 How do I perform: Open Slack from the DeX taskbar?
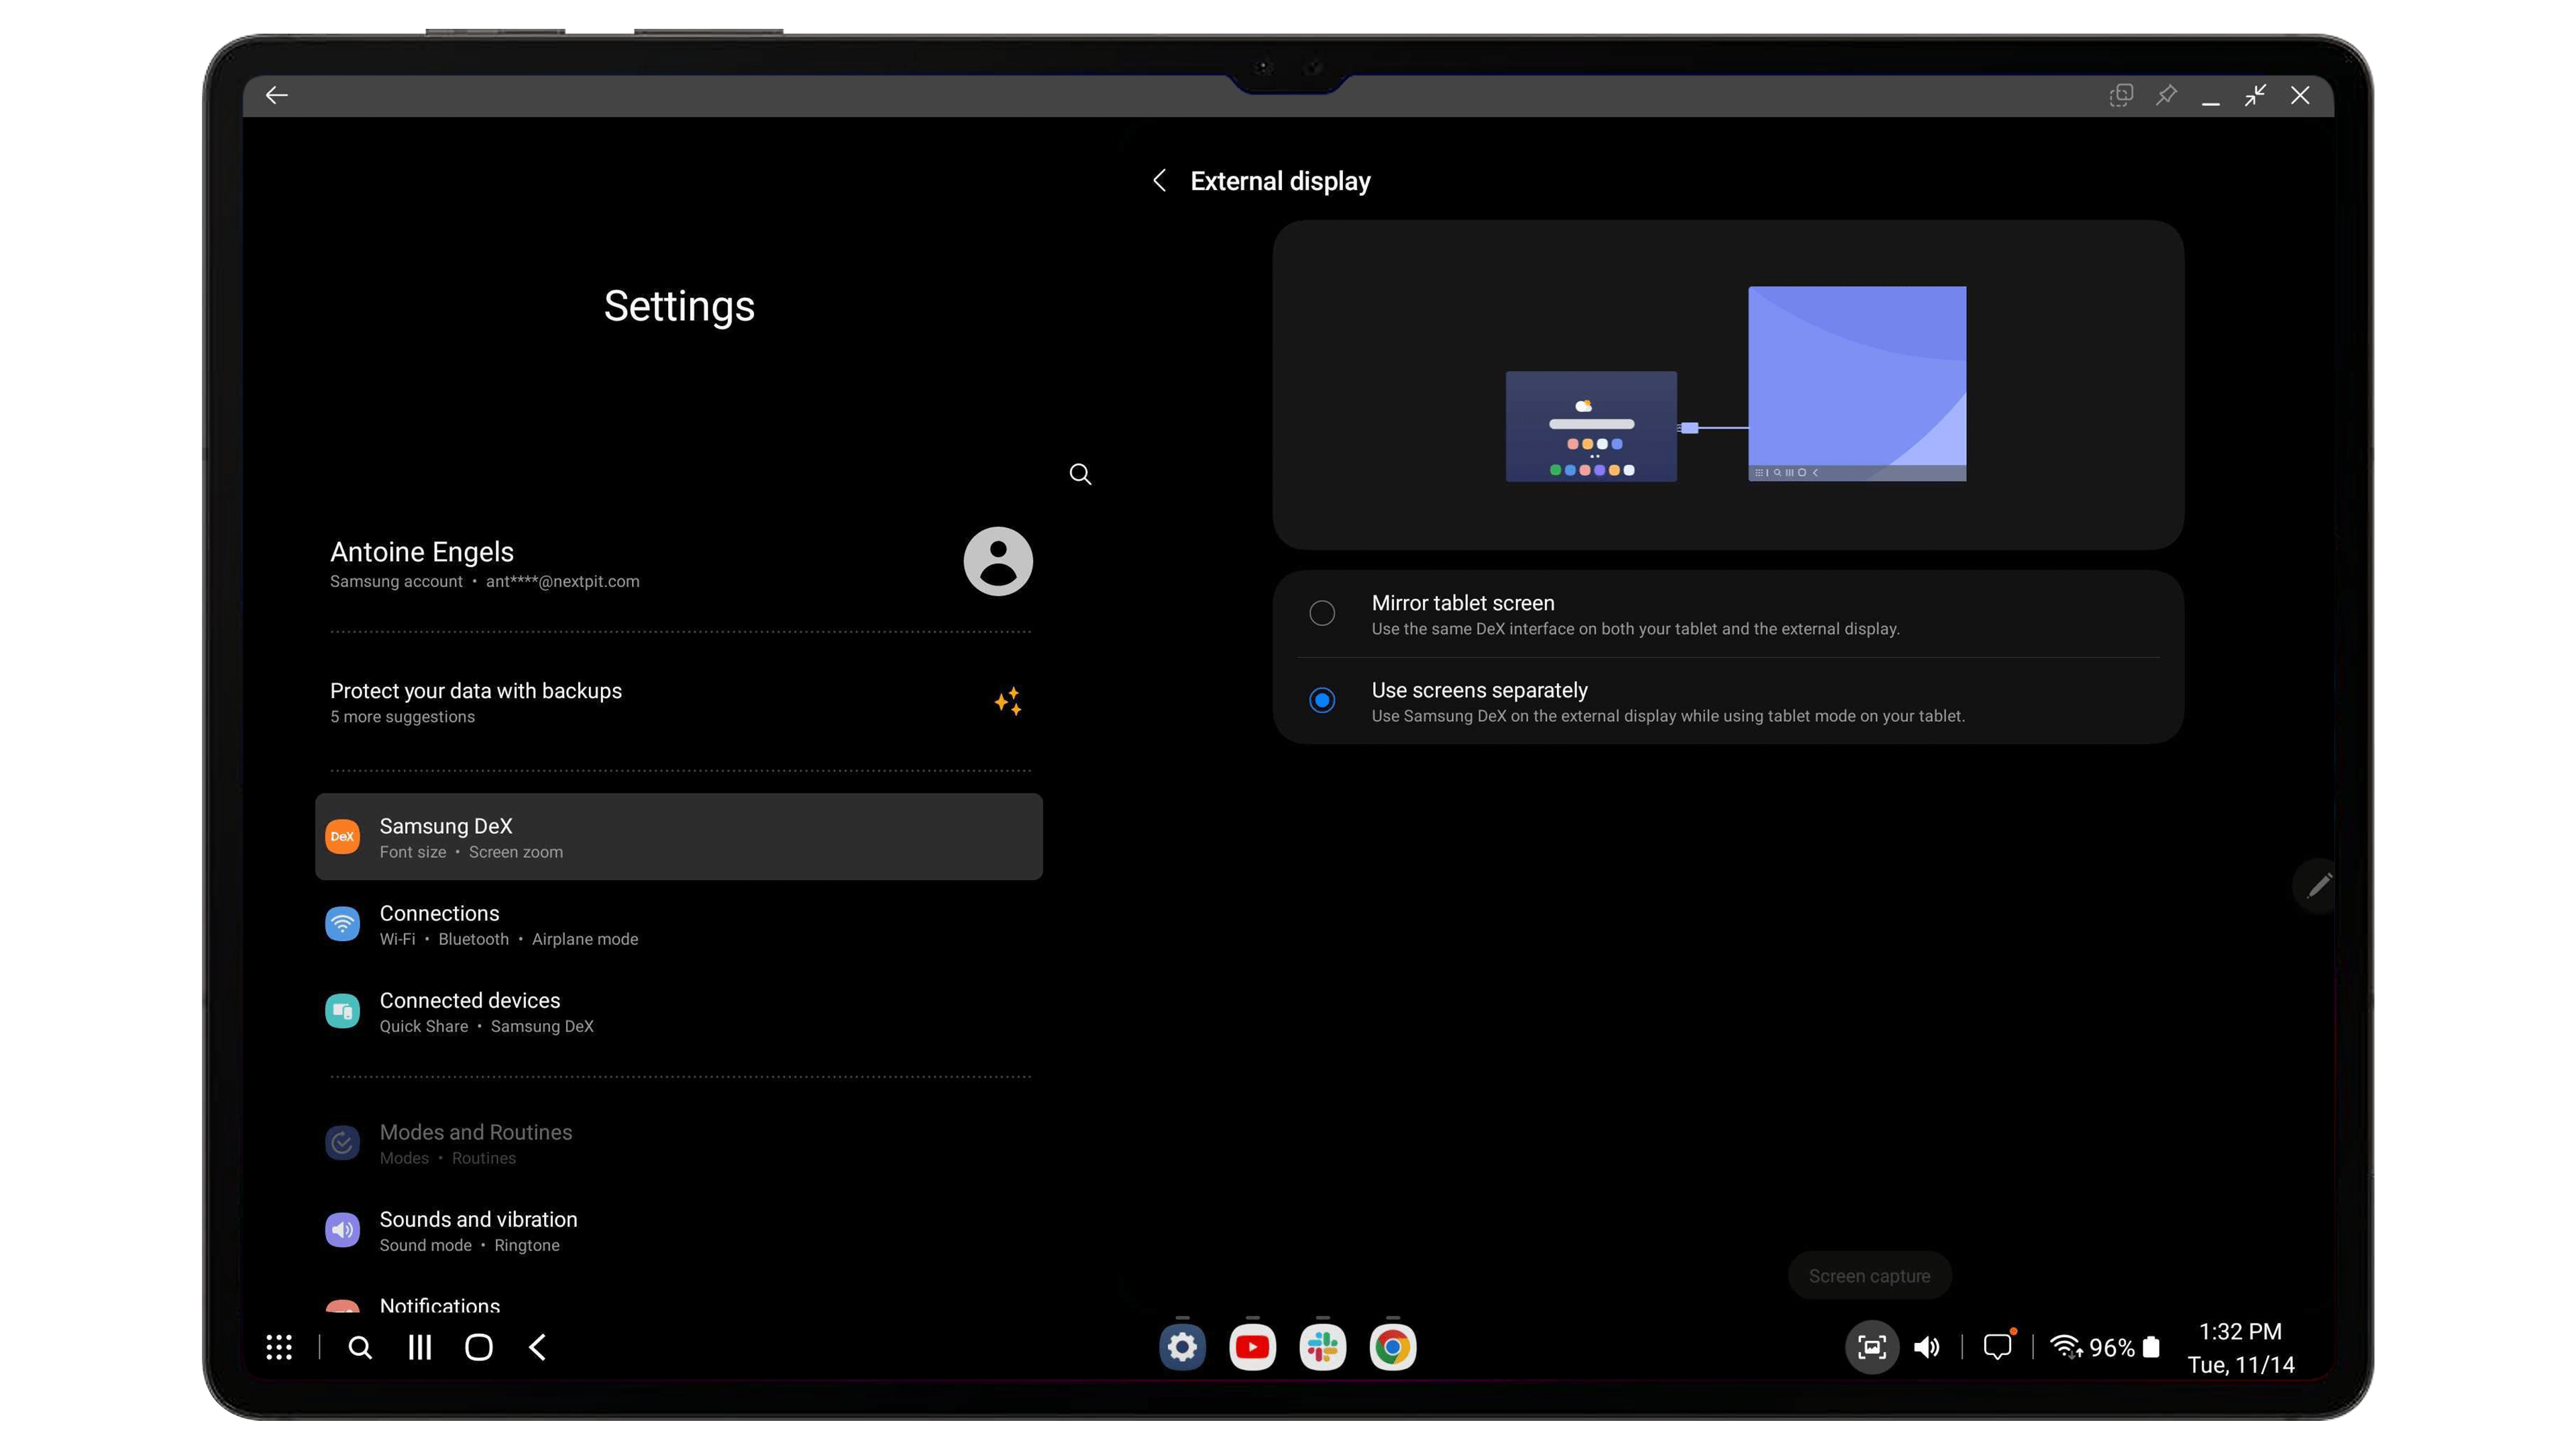tap(1322, 1347)
